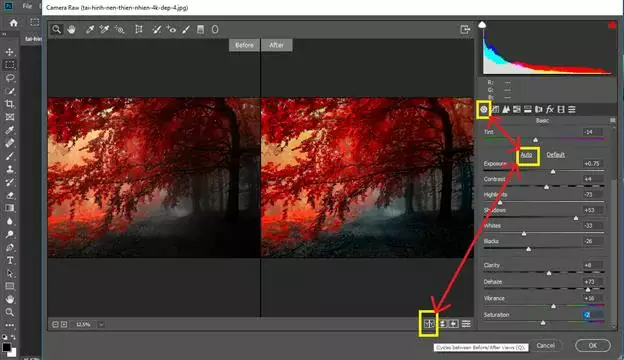Open Photoshop File menu
Screen dimensions: 624x360
[x=27, y=6]
